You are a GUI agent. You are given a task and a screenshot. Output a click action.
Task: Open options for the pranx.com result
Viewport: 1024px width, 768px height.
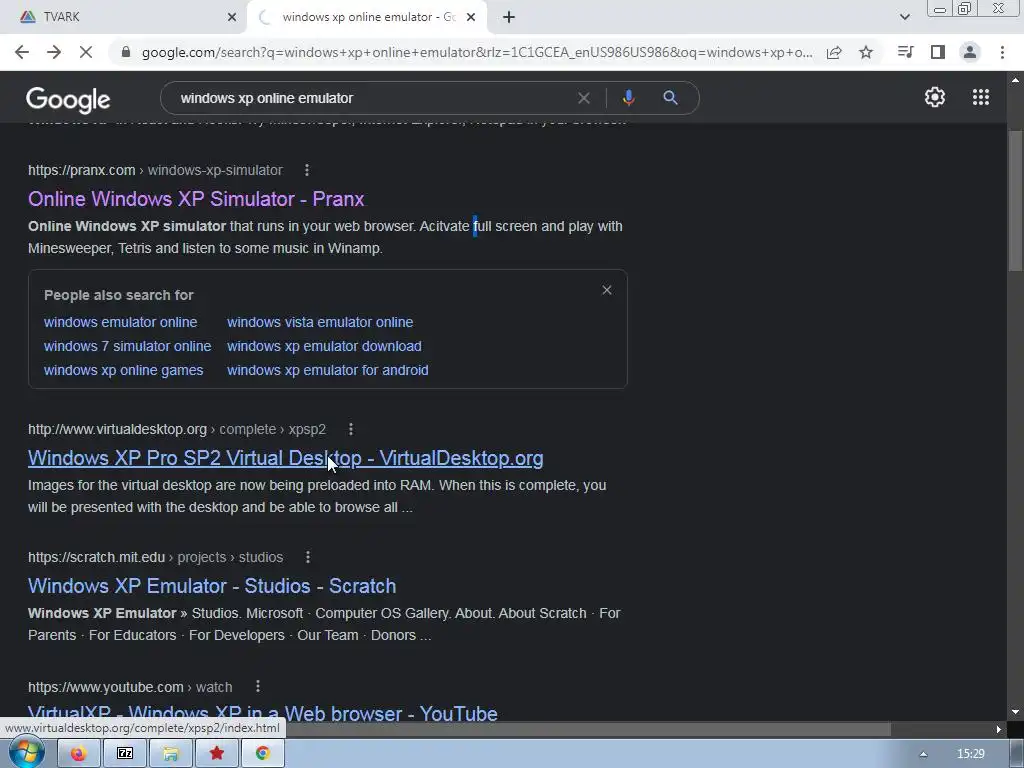click(307, 170)
